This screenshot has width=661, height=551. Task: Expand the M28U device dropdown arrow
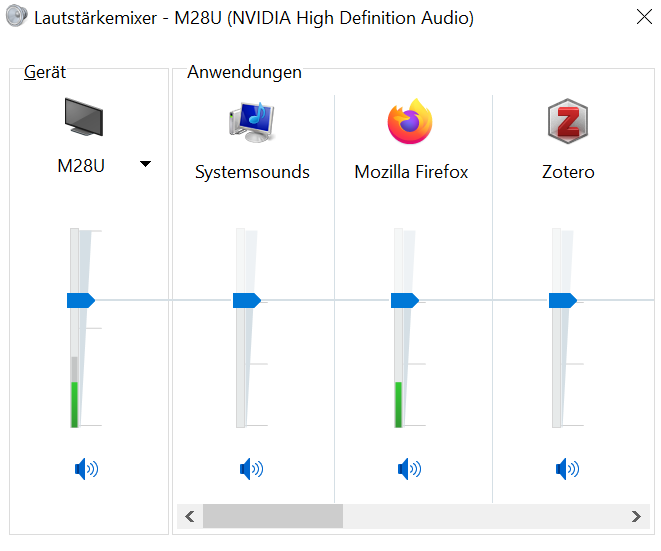146,164
